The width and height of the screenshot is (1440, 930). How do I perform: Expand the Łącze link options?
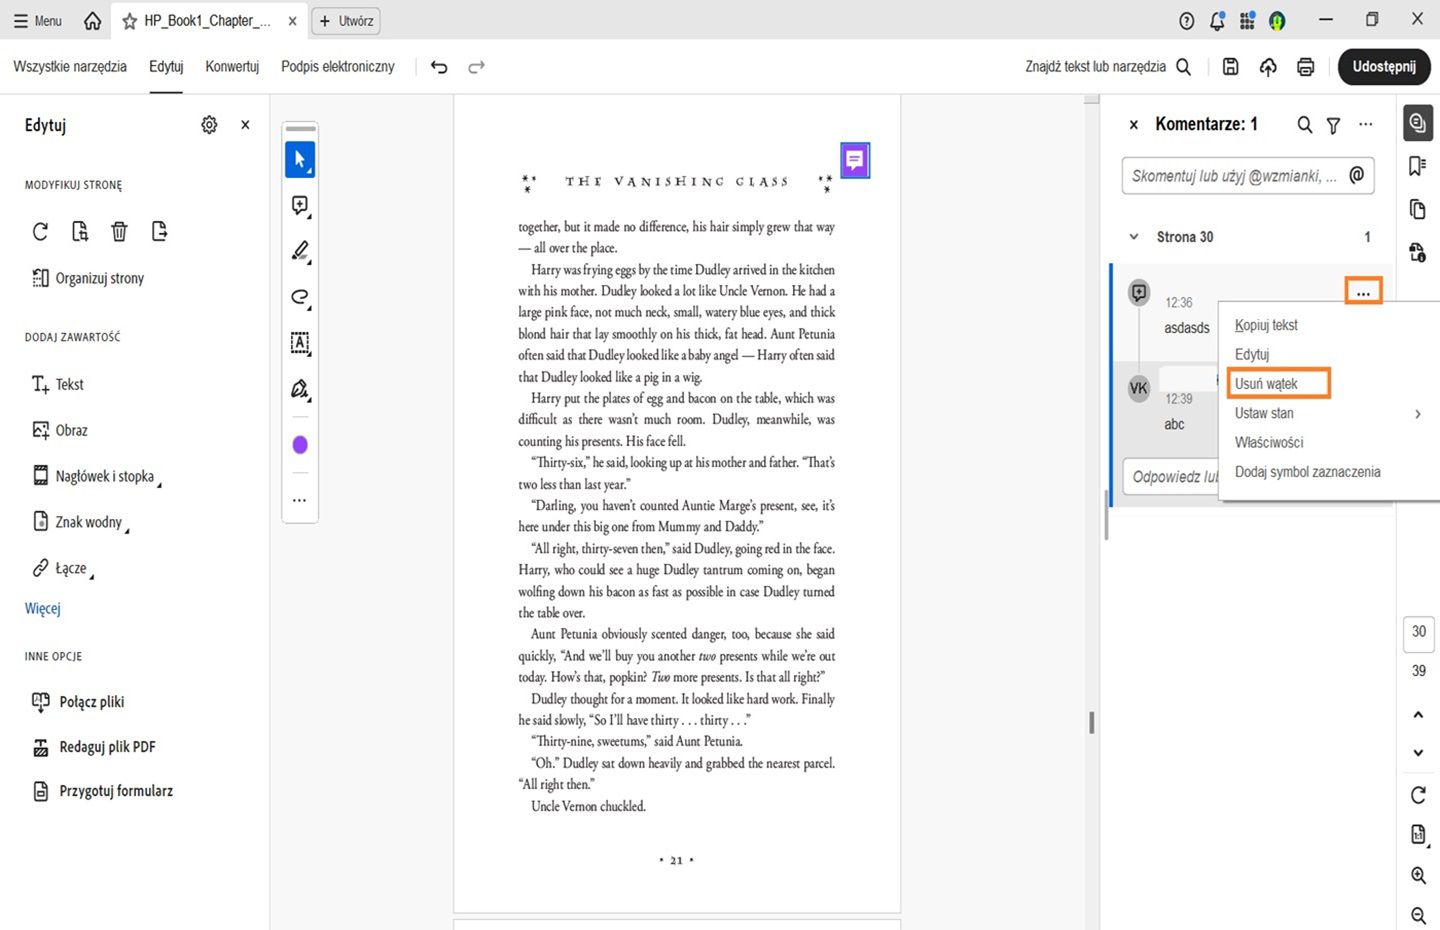62,568
